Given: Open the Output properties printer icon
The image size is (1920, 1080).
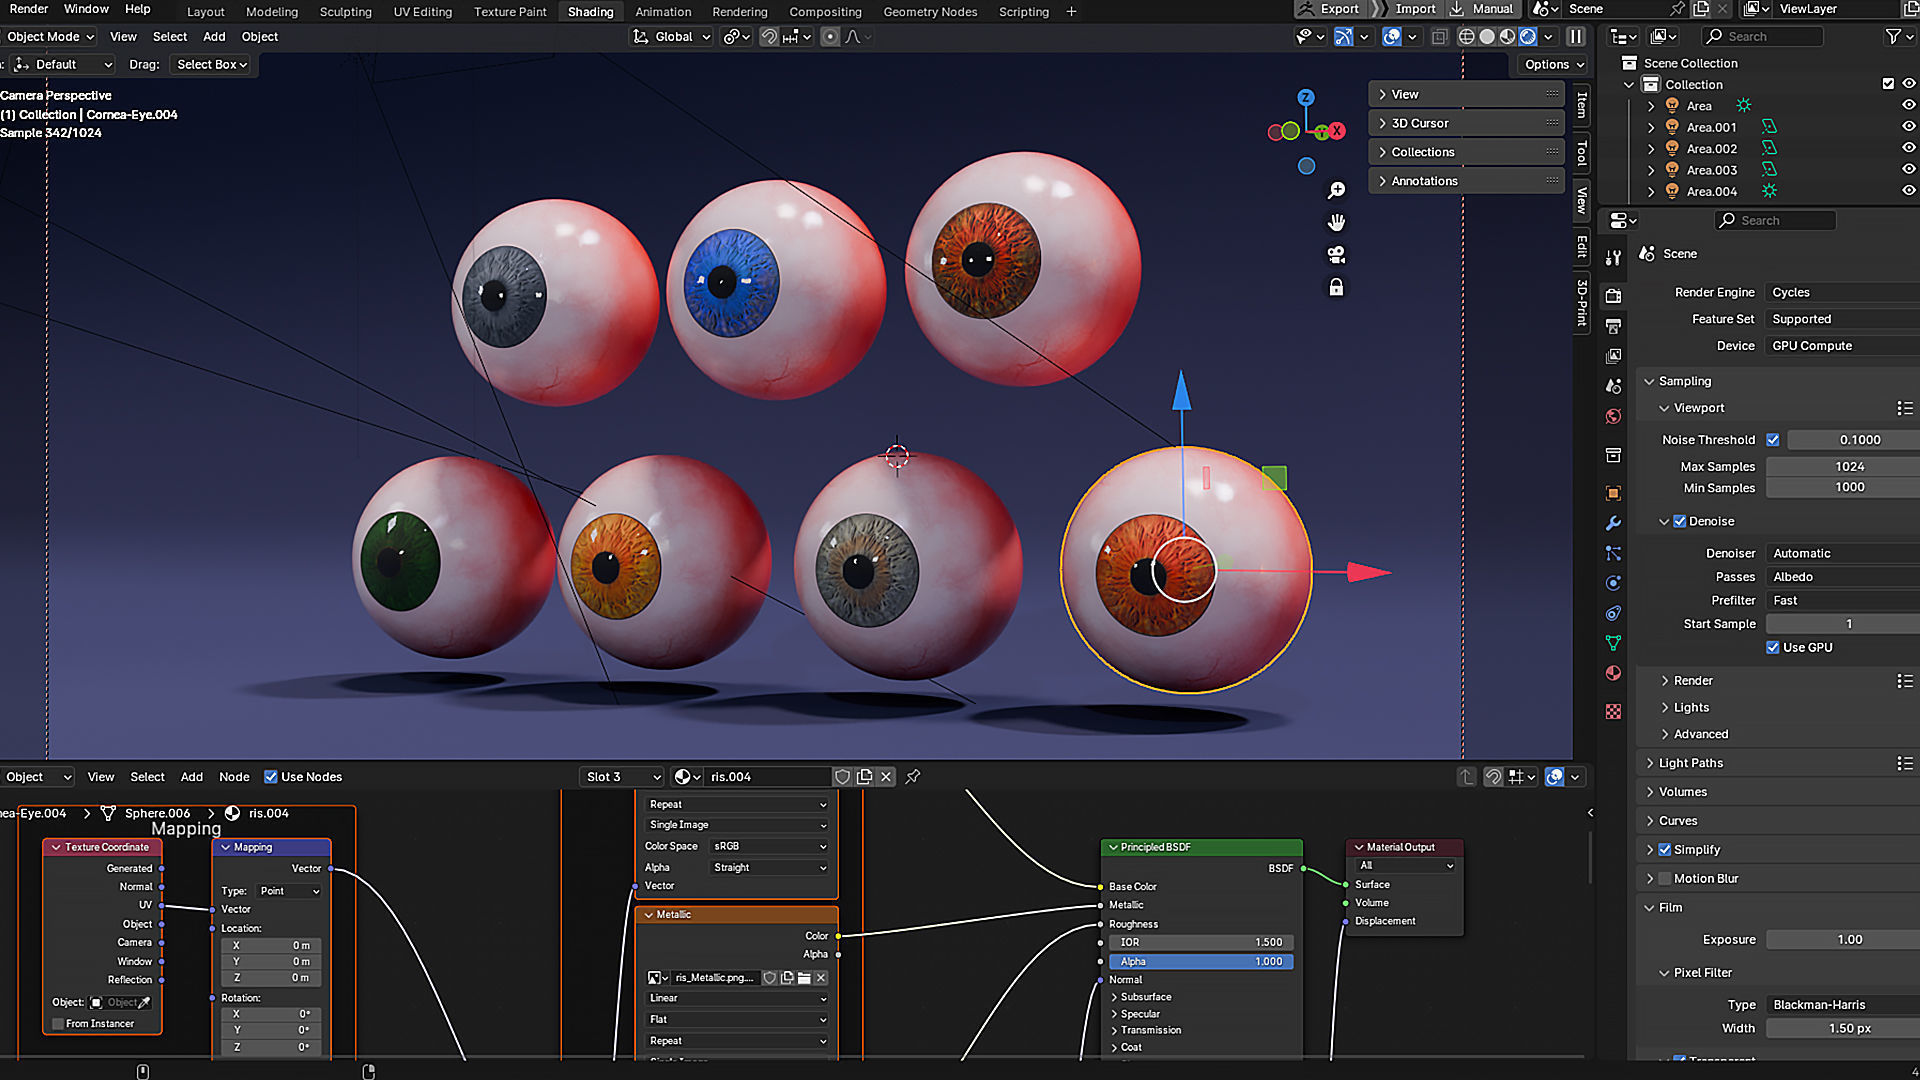Looking at the screenshot, I should 1613,326.
